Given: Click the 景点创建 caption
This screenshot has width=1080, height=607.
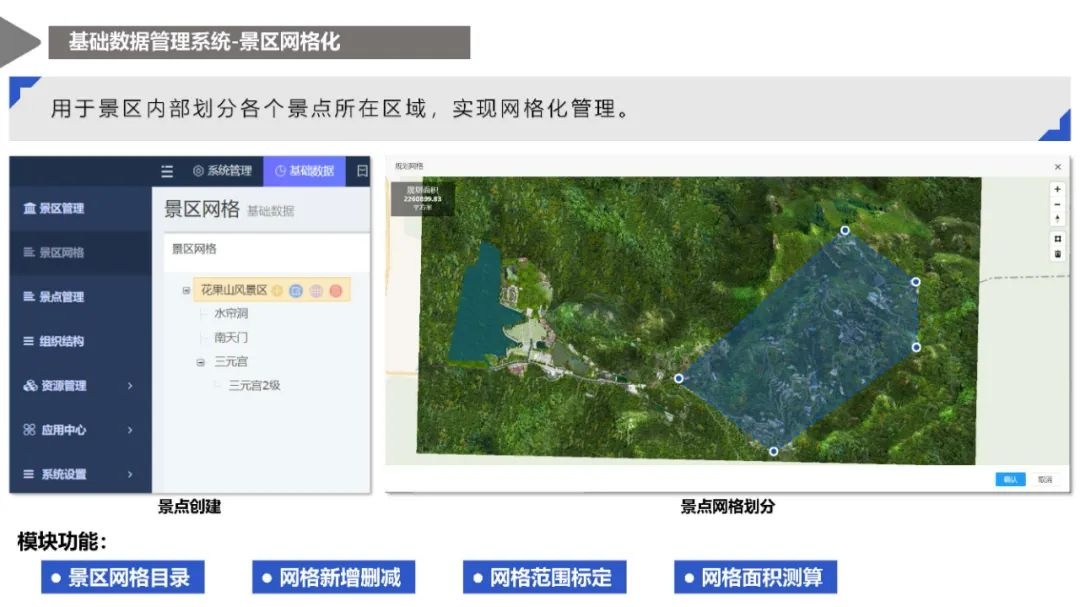Looking at the screenshot, I should 189,507.
